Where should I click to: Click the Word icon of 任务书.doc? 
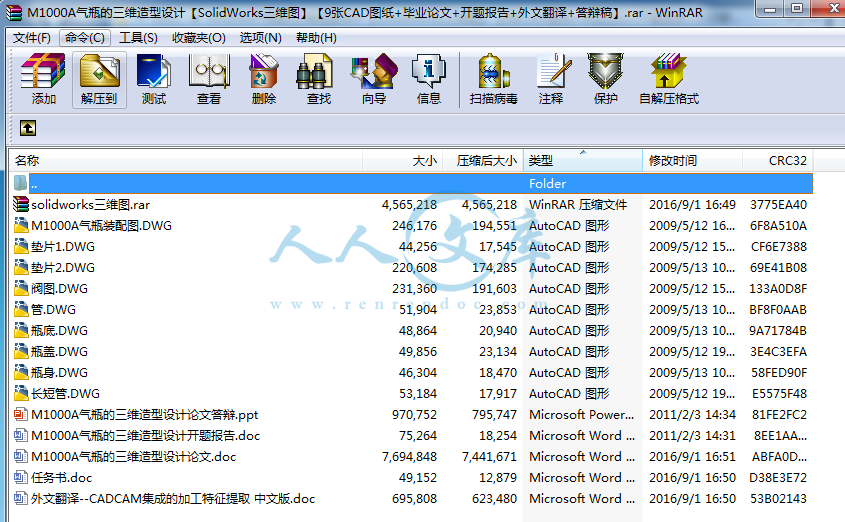(20, 477)
